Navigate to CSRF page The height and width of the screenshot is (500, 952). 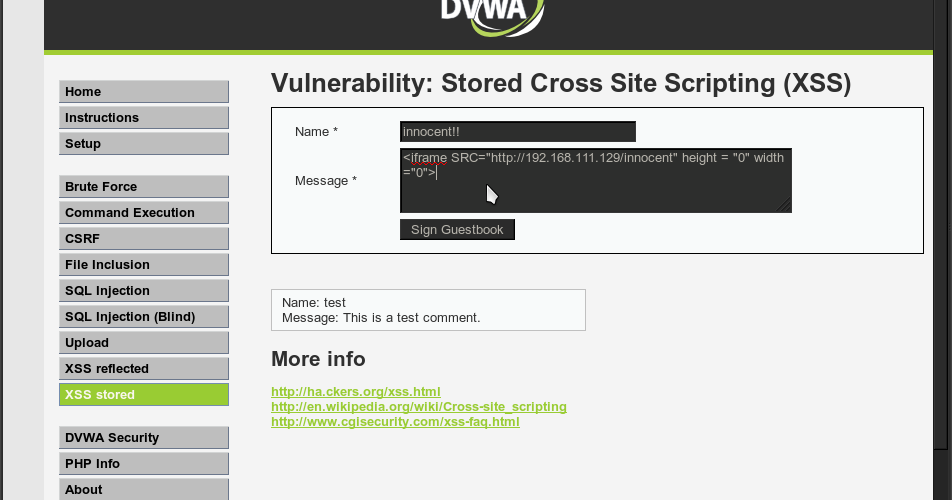click(144, 239)
